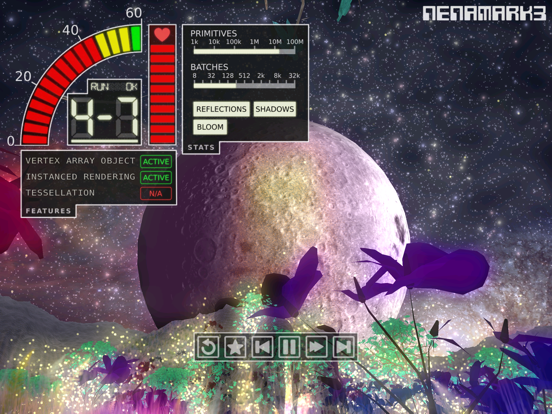Toggle the SHADOWS effect button
The height and width of the screenshot is (414, 552).
click(x=275, y=109)
